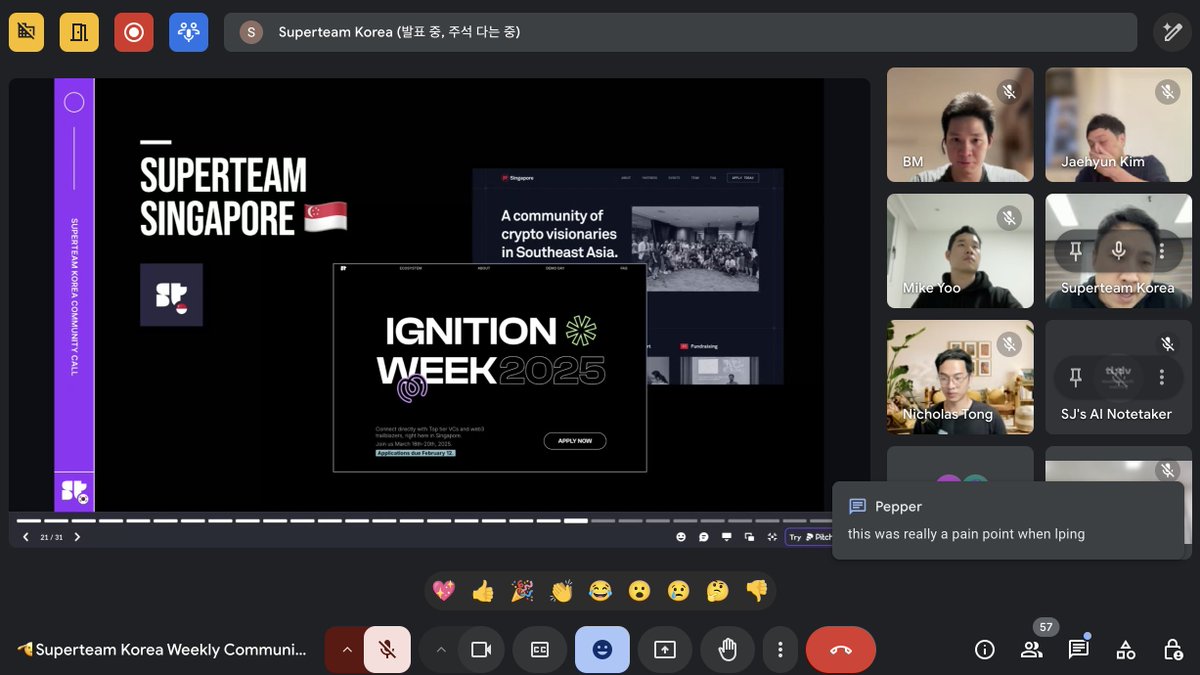Toggle your camera in the bottom bar
Viewport: 1200px width, 675px height.
point(481,650)
